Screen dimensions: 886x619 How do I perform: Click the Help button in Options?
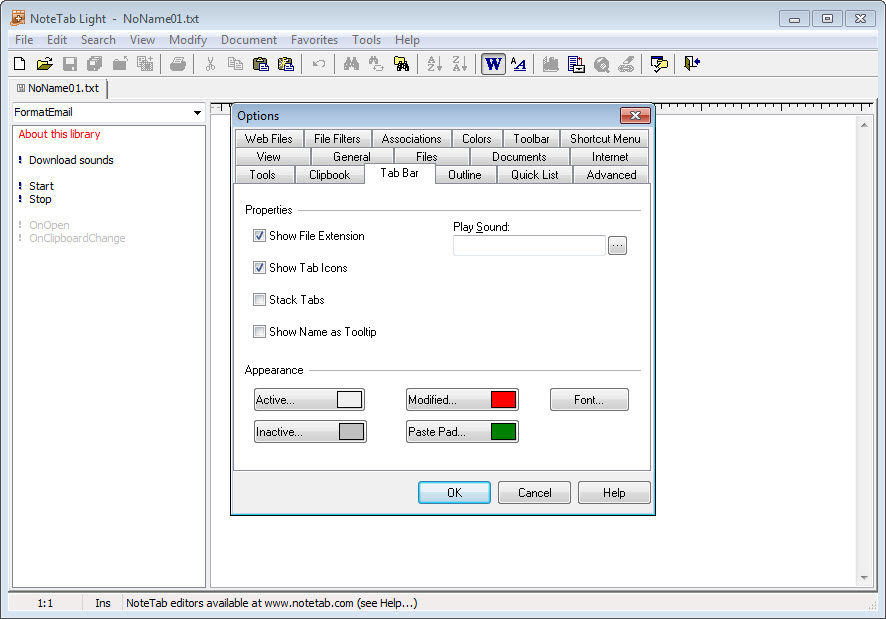pos(614,492)
